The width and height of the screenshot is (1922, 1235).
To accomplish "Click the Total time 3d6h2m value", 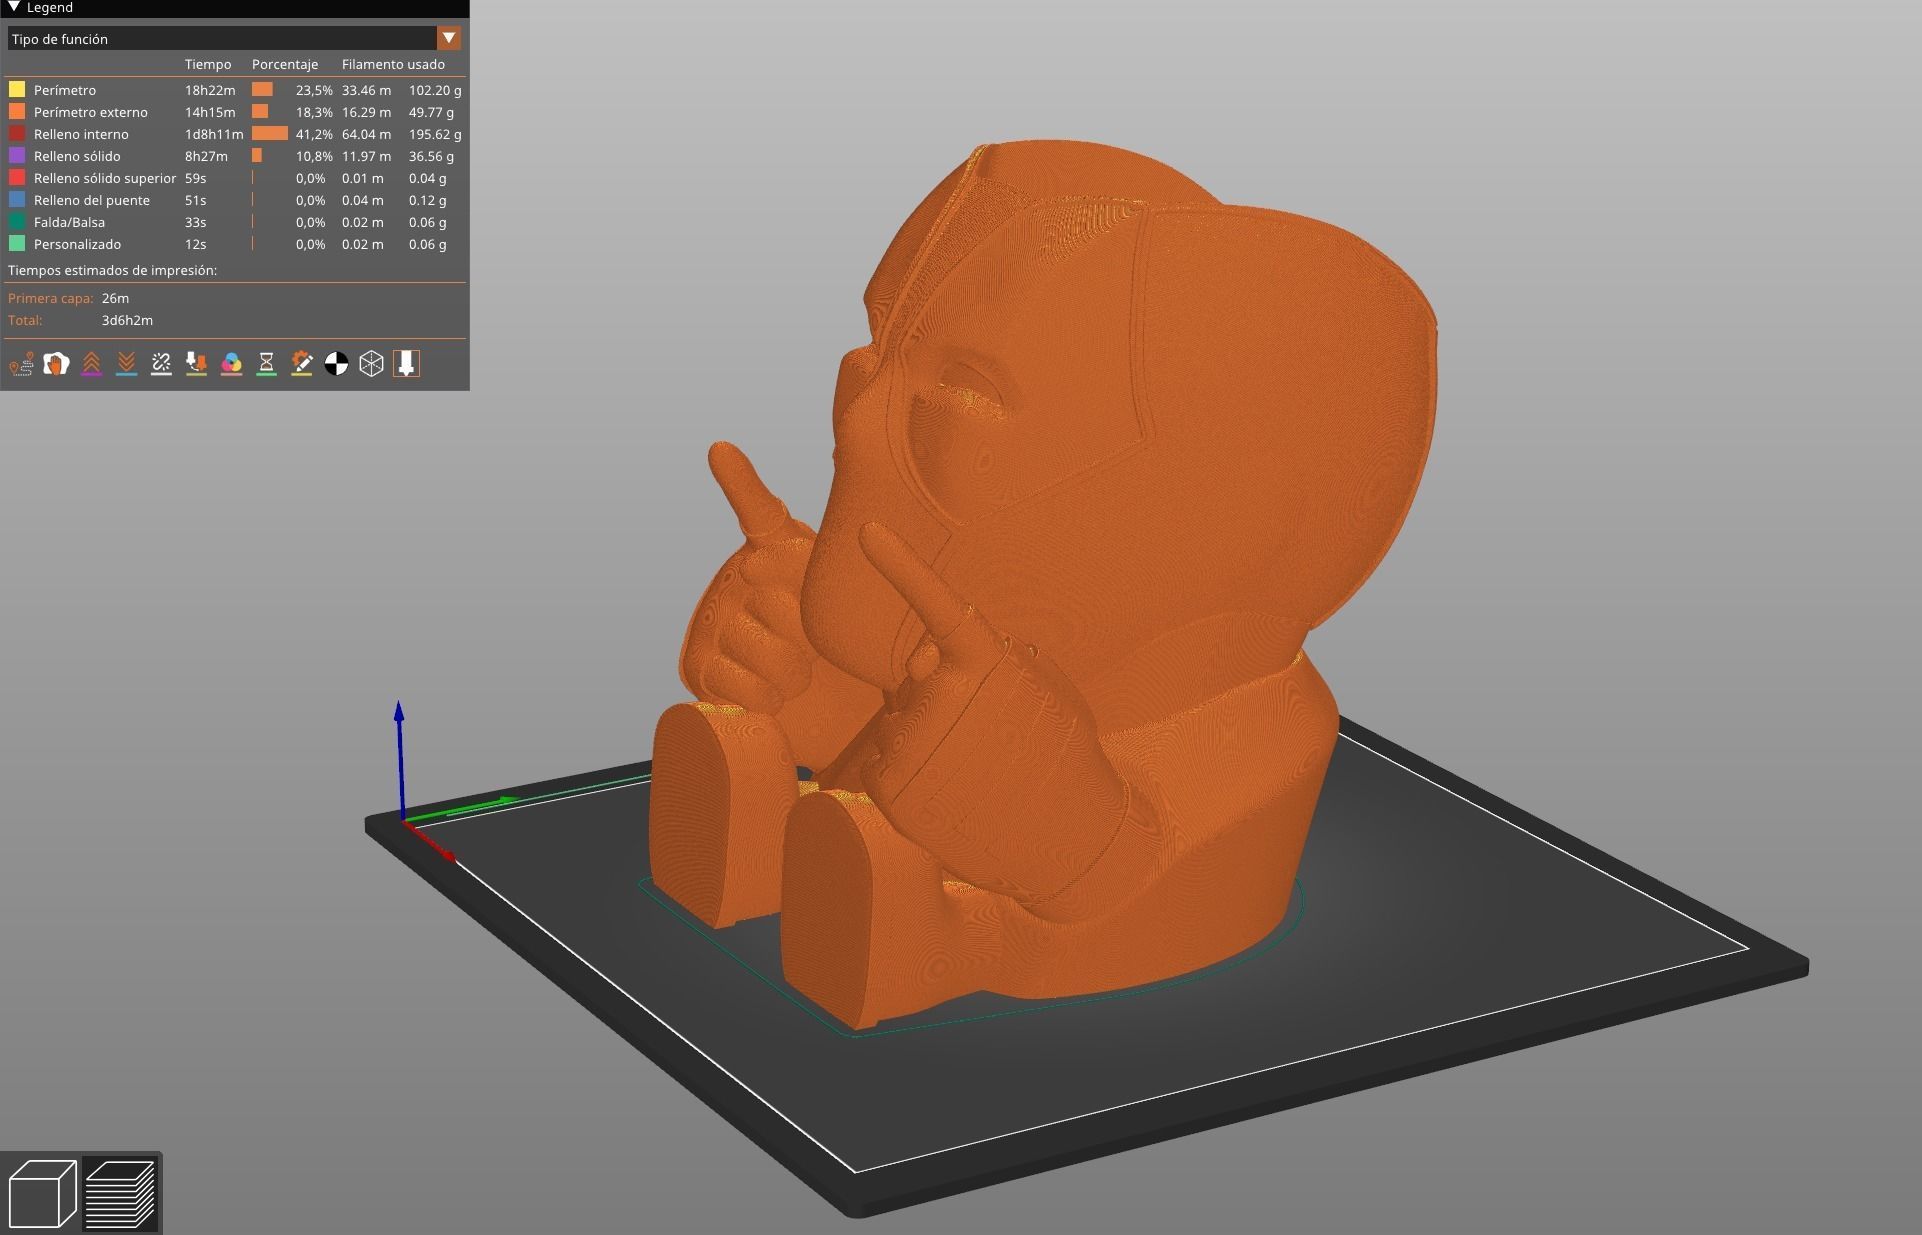I will pos(127,320).
